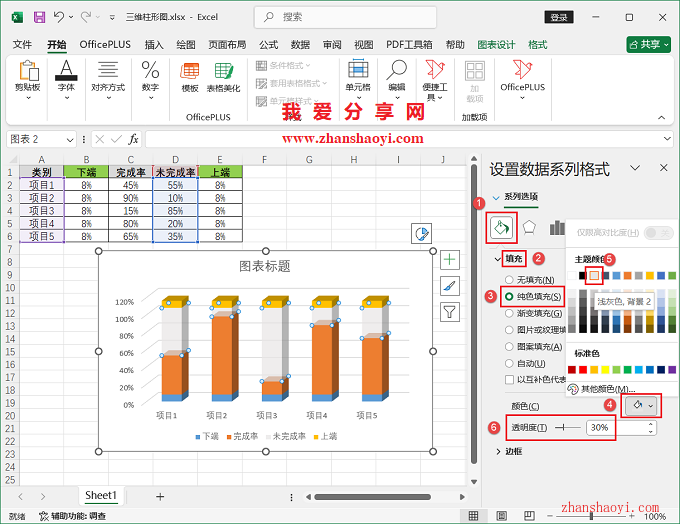The width and height of the screenshot is (680, 524).
Task: Click the 模板 template icon in ribbon
Action: click(x=189, y=75)
